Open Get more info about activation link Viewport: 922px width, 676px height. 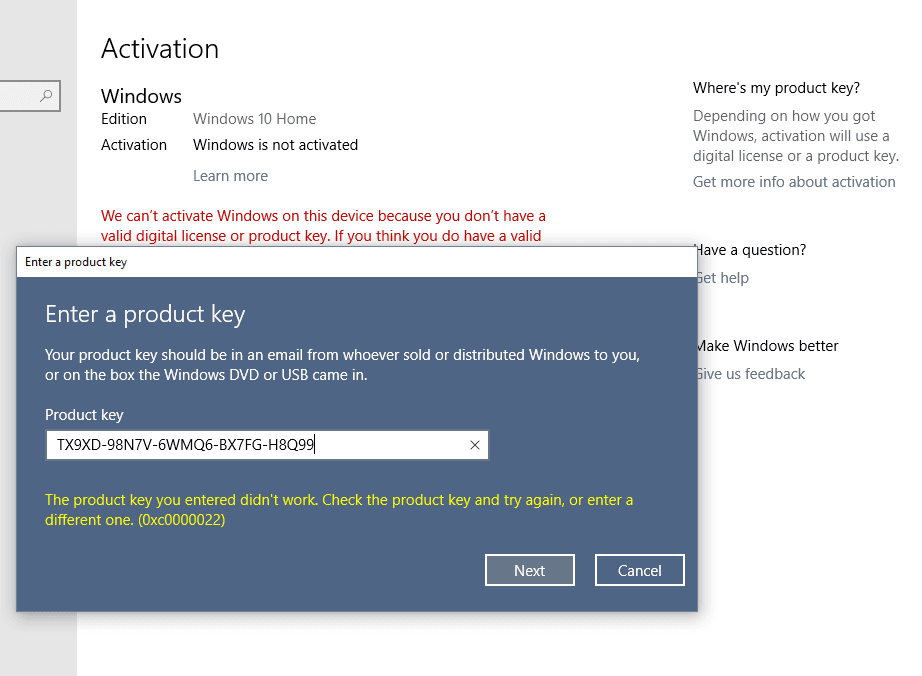794,182
